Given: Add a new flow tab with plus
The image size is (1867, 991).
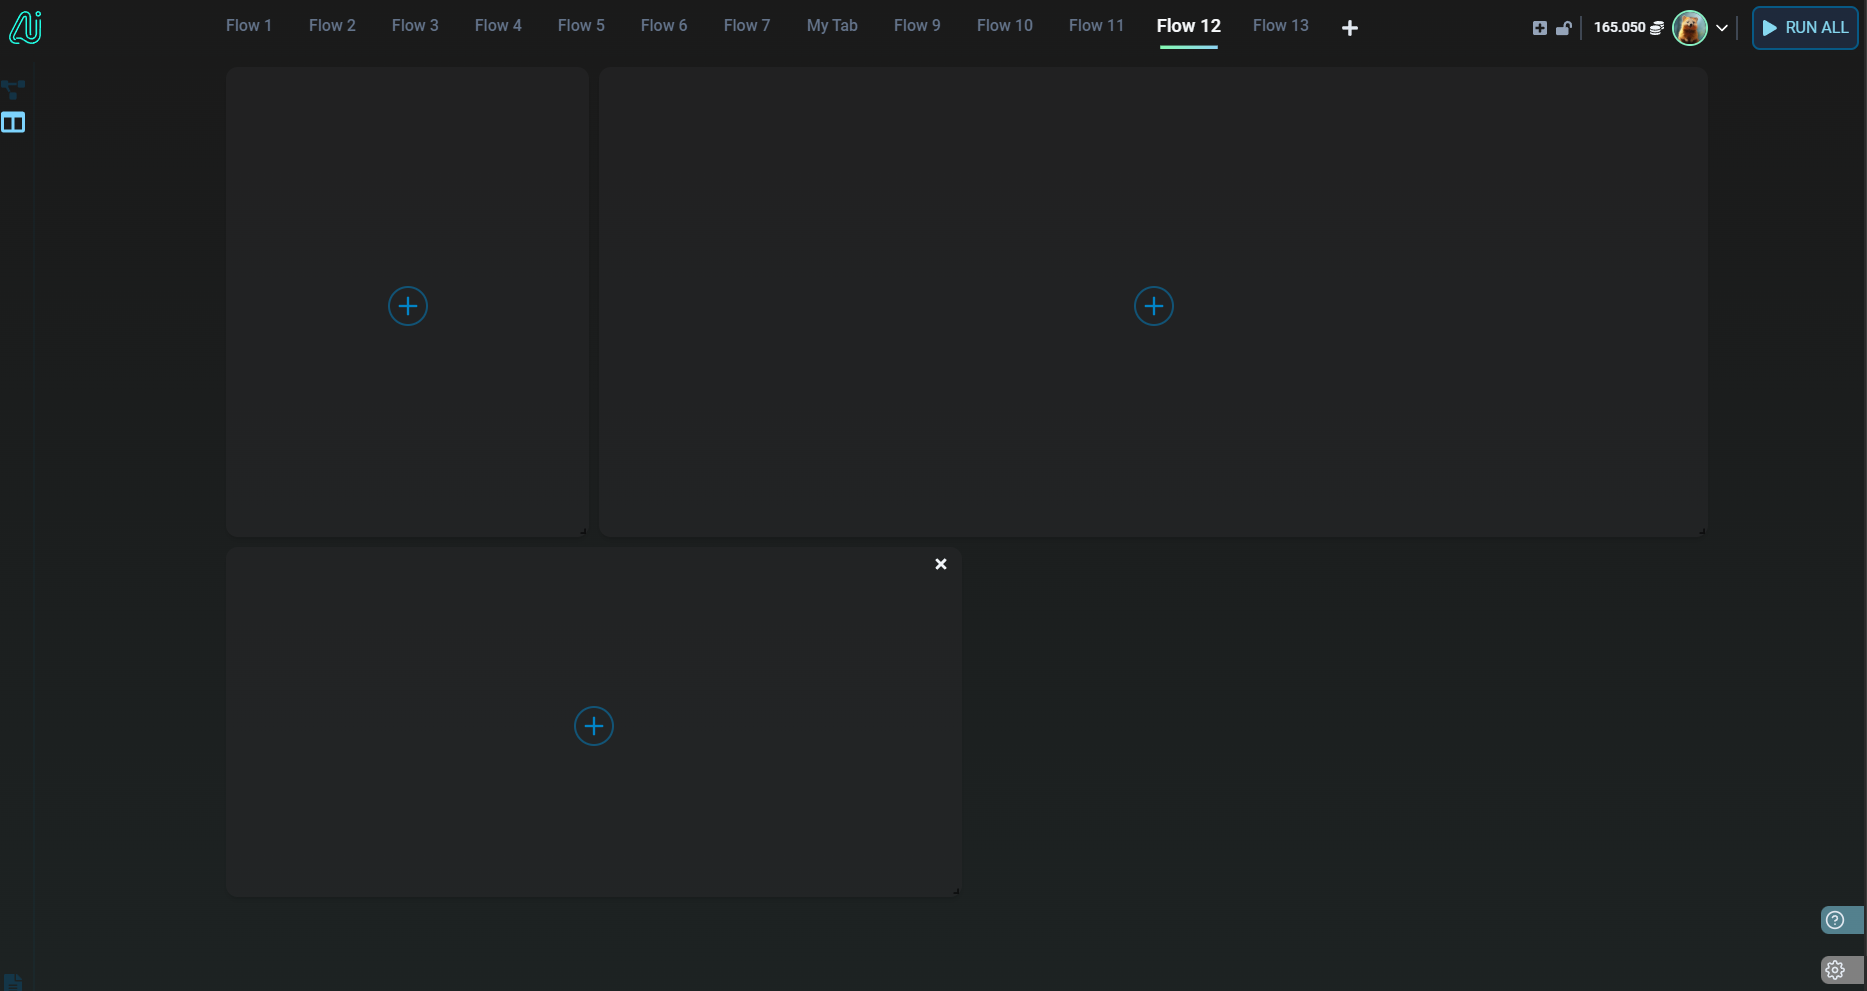Looking at the screenshot, I should (x=1350, y=28).
